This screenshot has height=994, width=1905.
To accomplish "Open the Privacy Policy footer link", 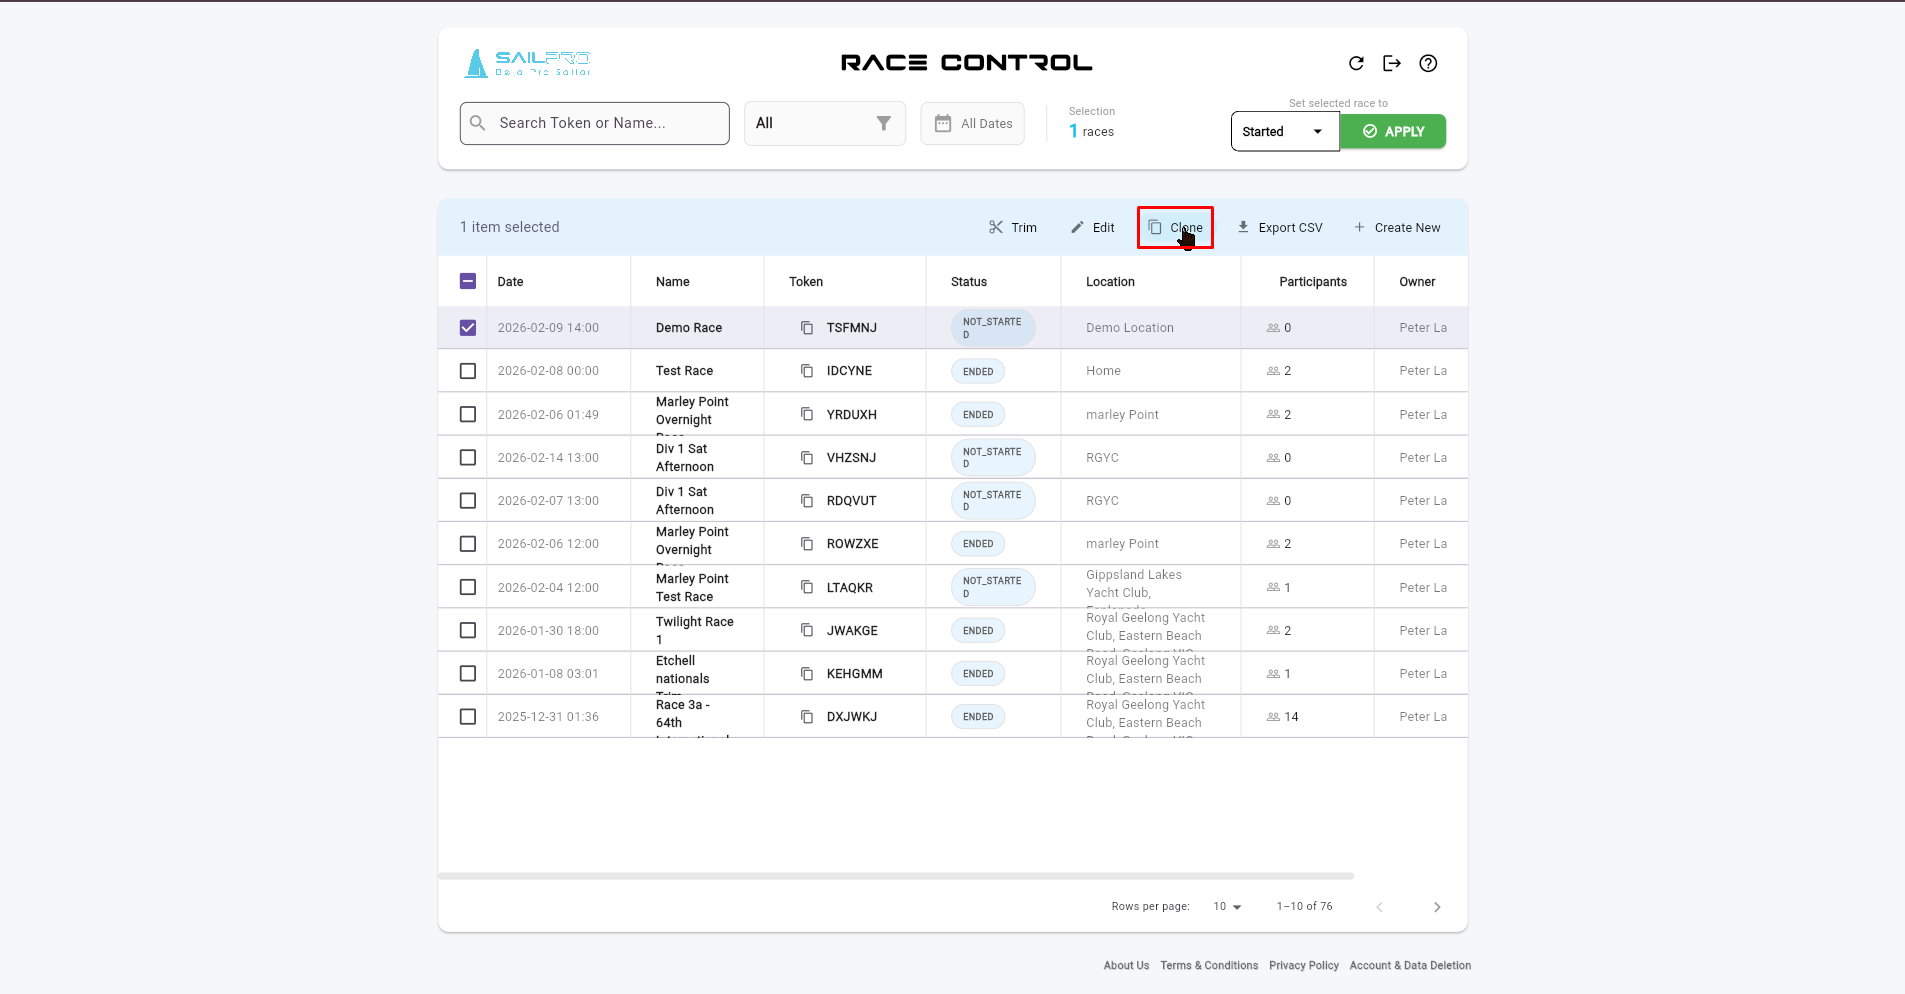I will [1303, 966].
